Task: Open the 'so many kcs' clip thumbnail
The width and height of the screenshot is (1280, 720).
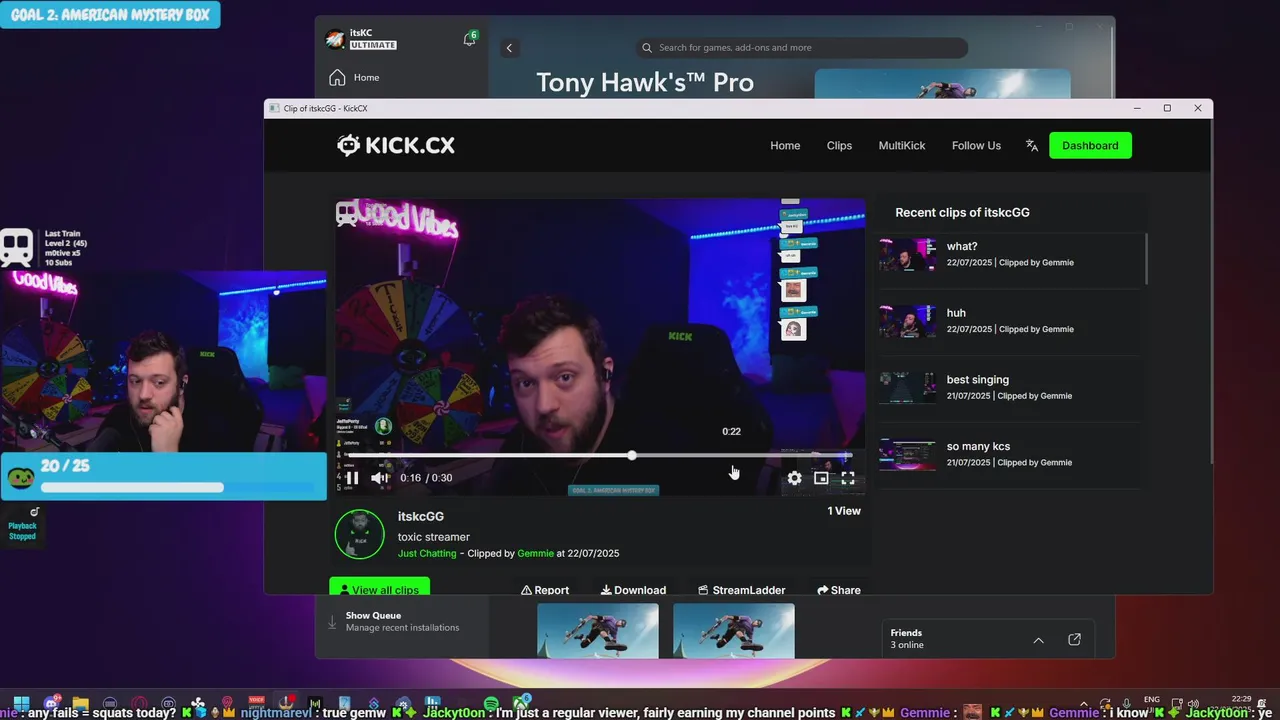Action: (908, 455)
